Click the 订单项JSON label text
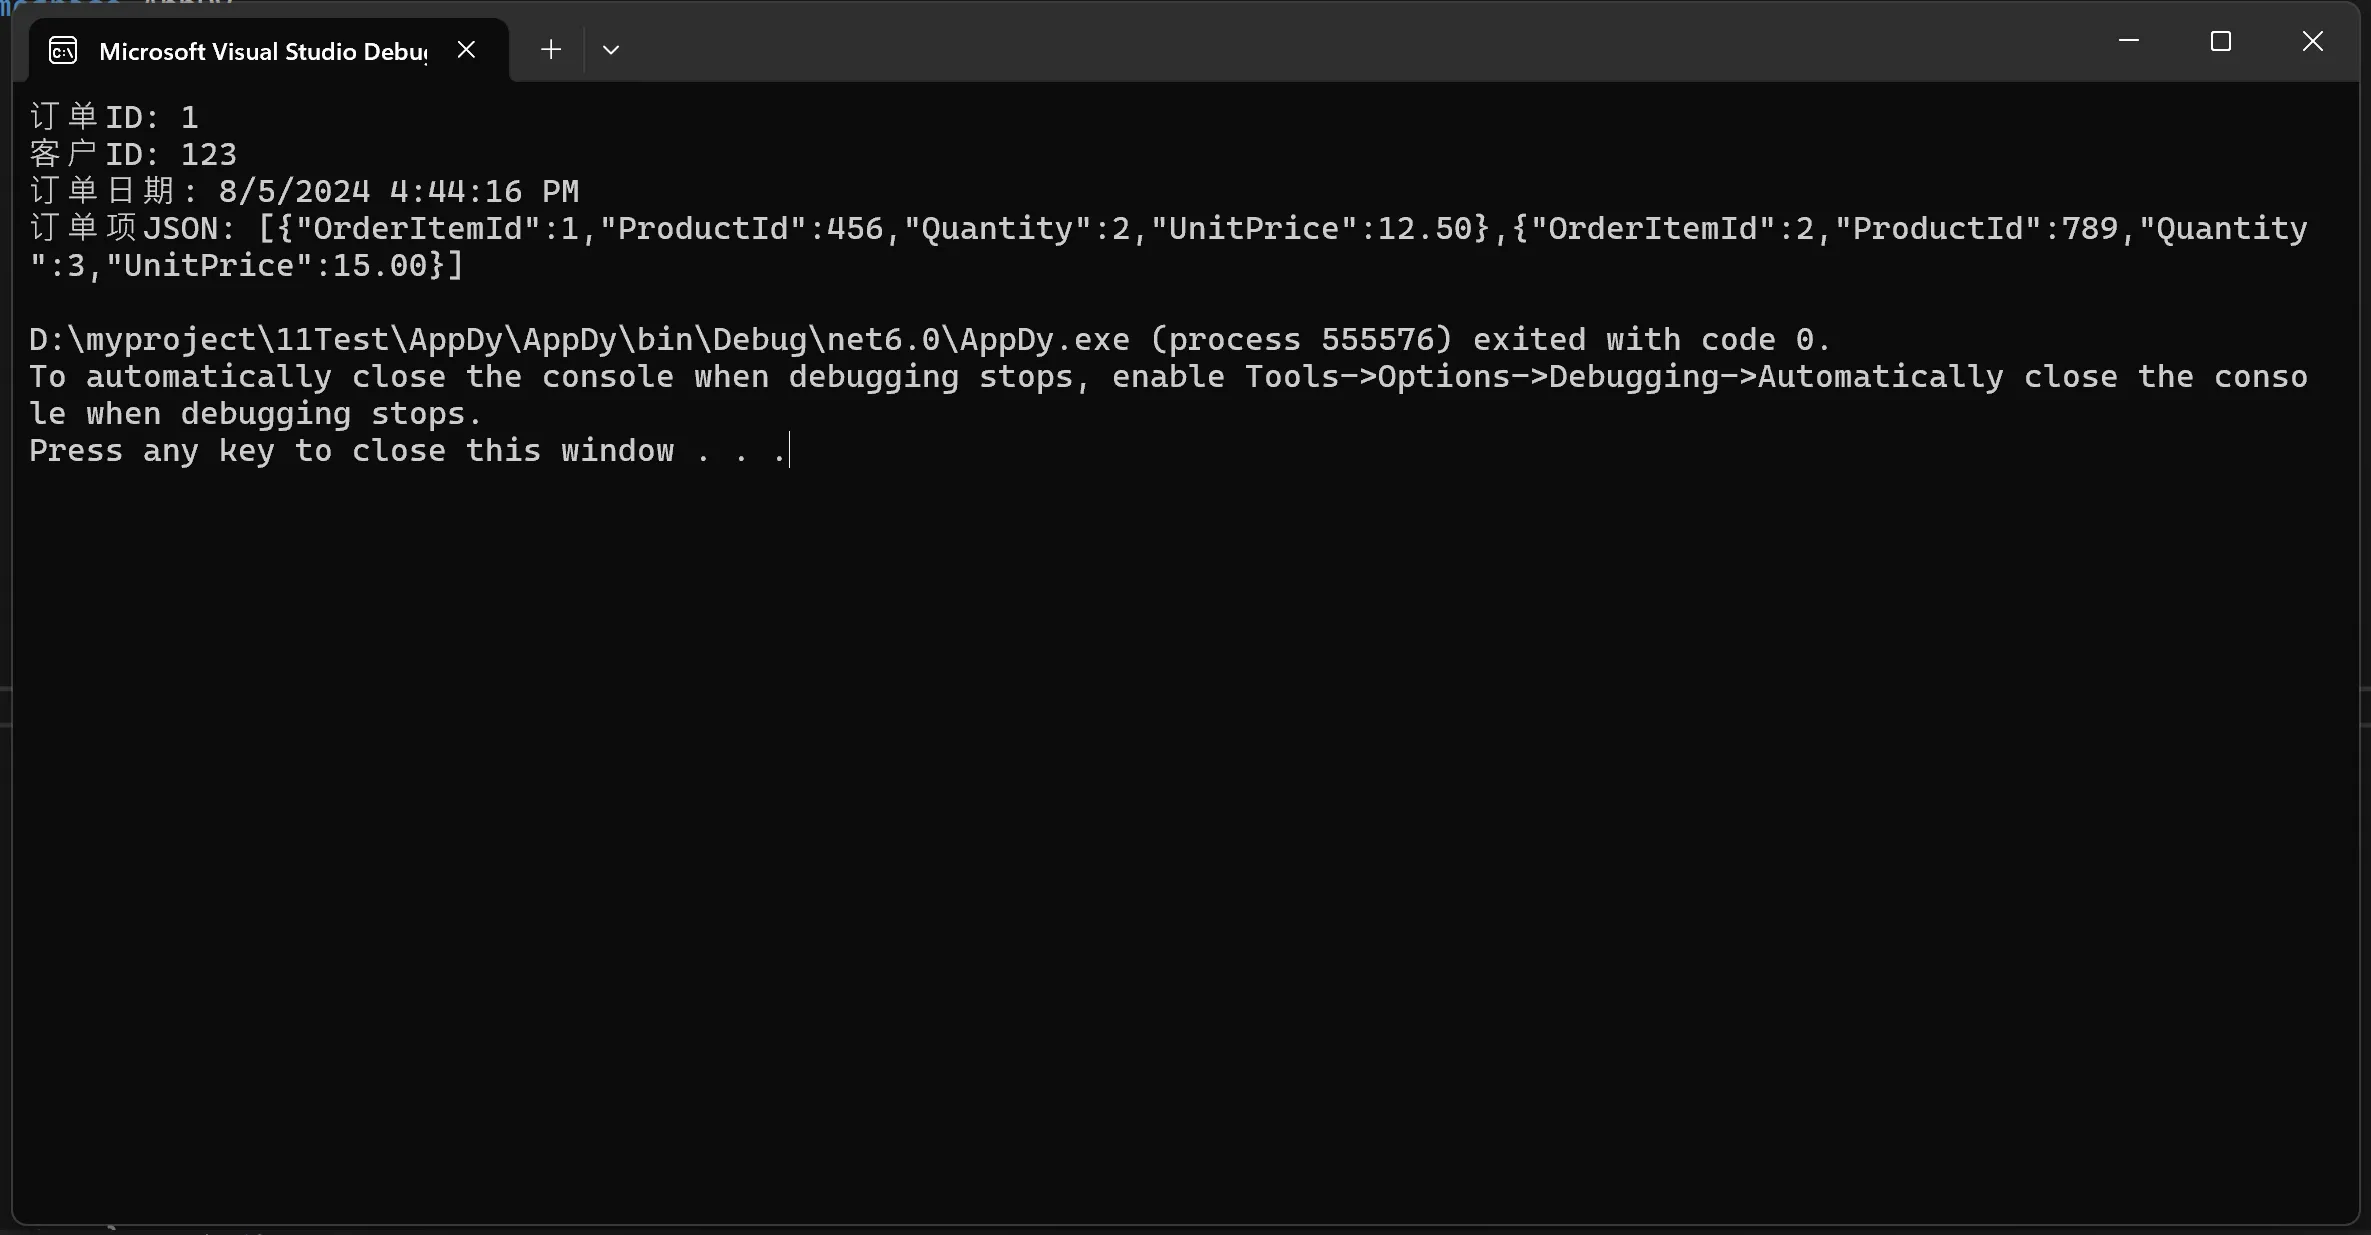The height and width of the screenshot is (1235, 2371). (132, 228)
